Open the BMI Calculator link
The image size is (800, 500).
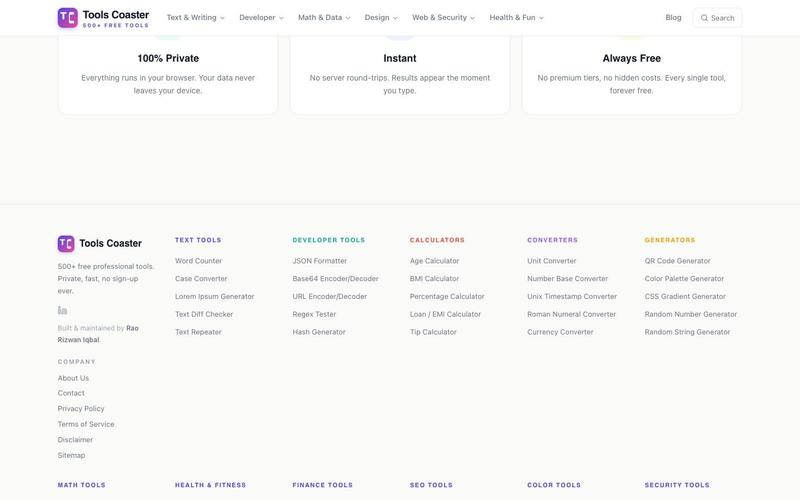click(x=434, y=279)
